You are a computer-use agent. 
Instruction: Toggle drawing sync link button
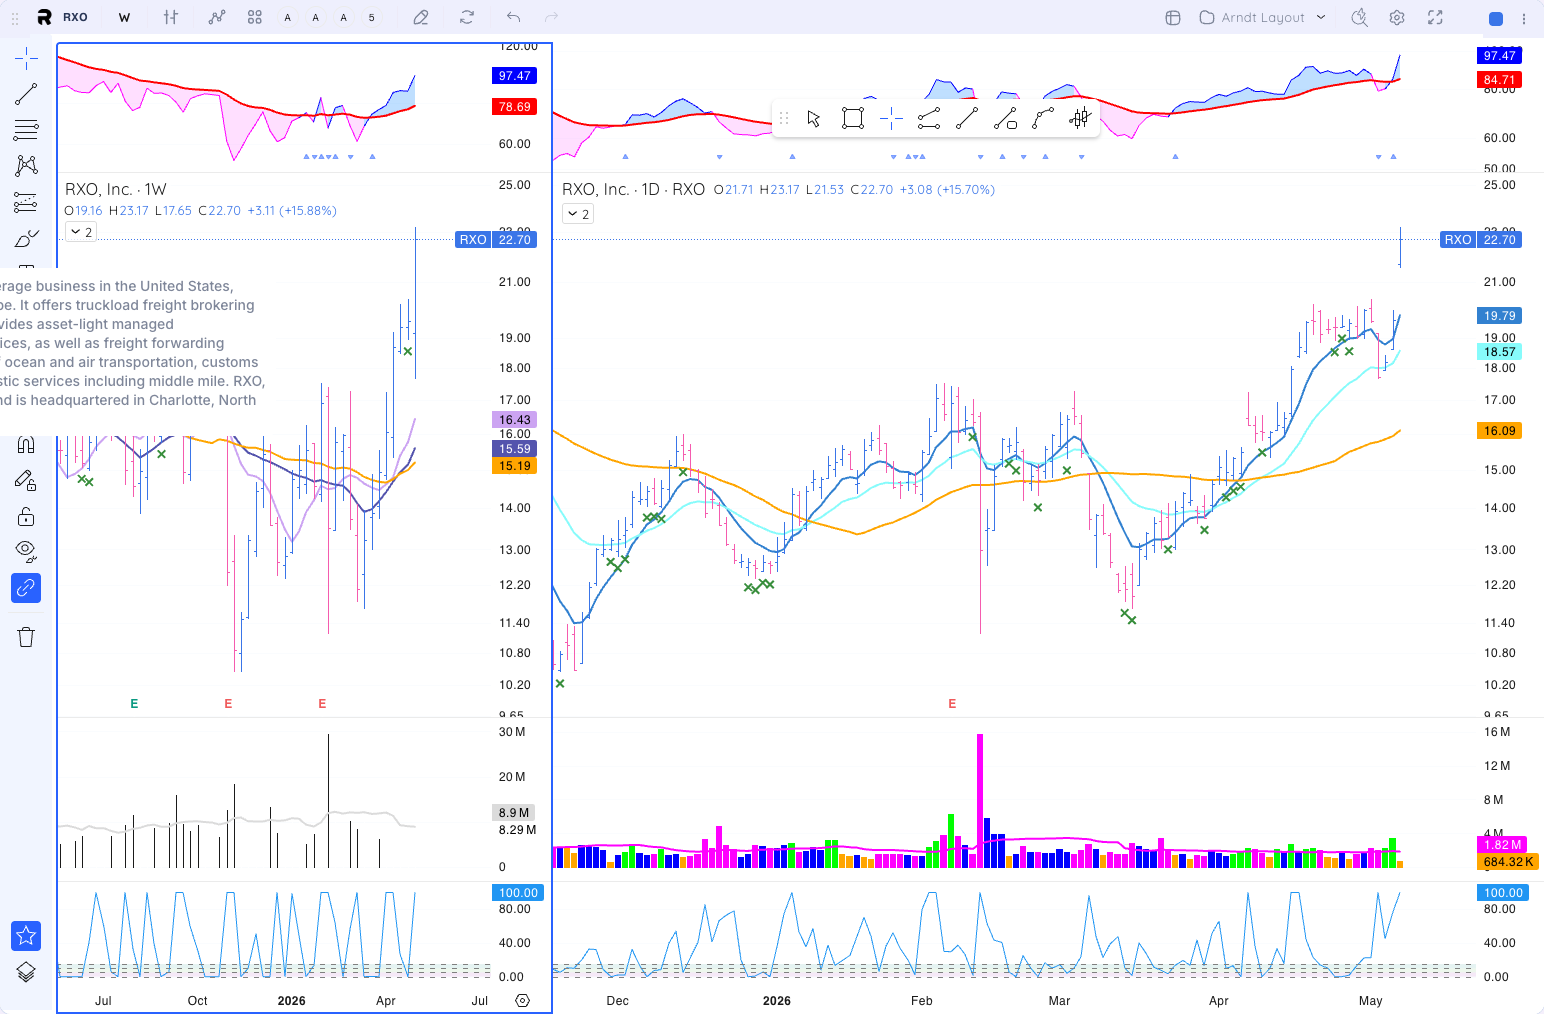coord(26,588)
